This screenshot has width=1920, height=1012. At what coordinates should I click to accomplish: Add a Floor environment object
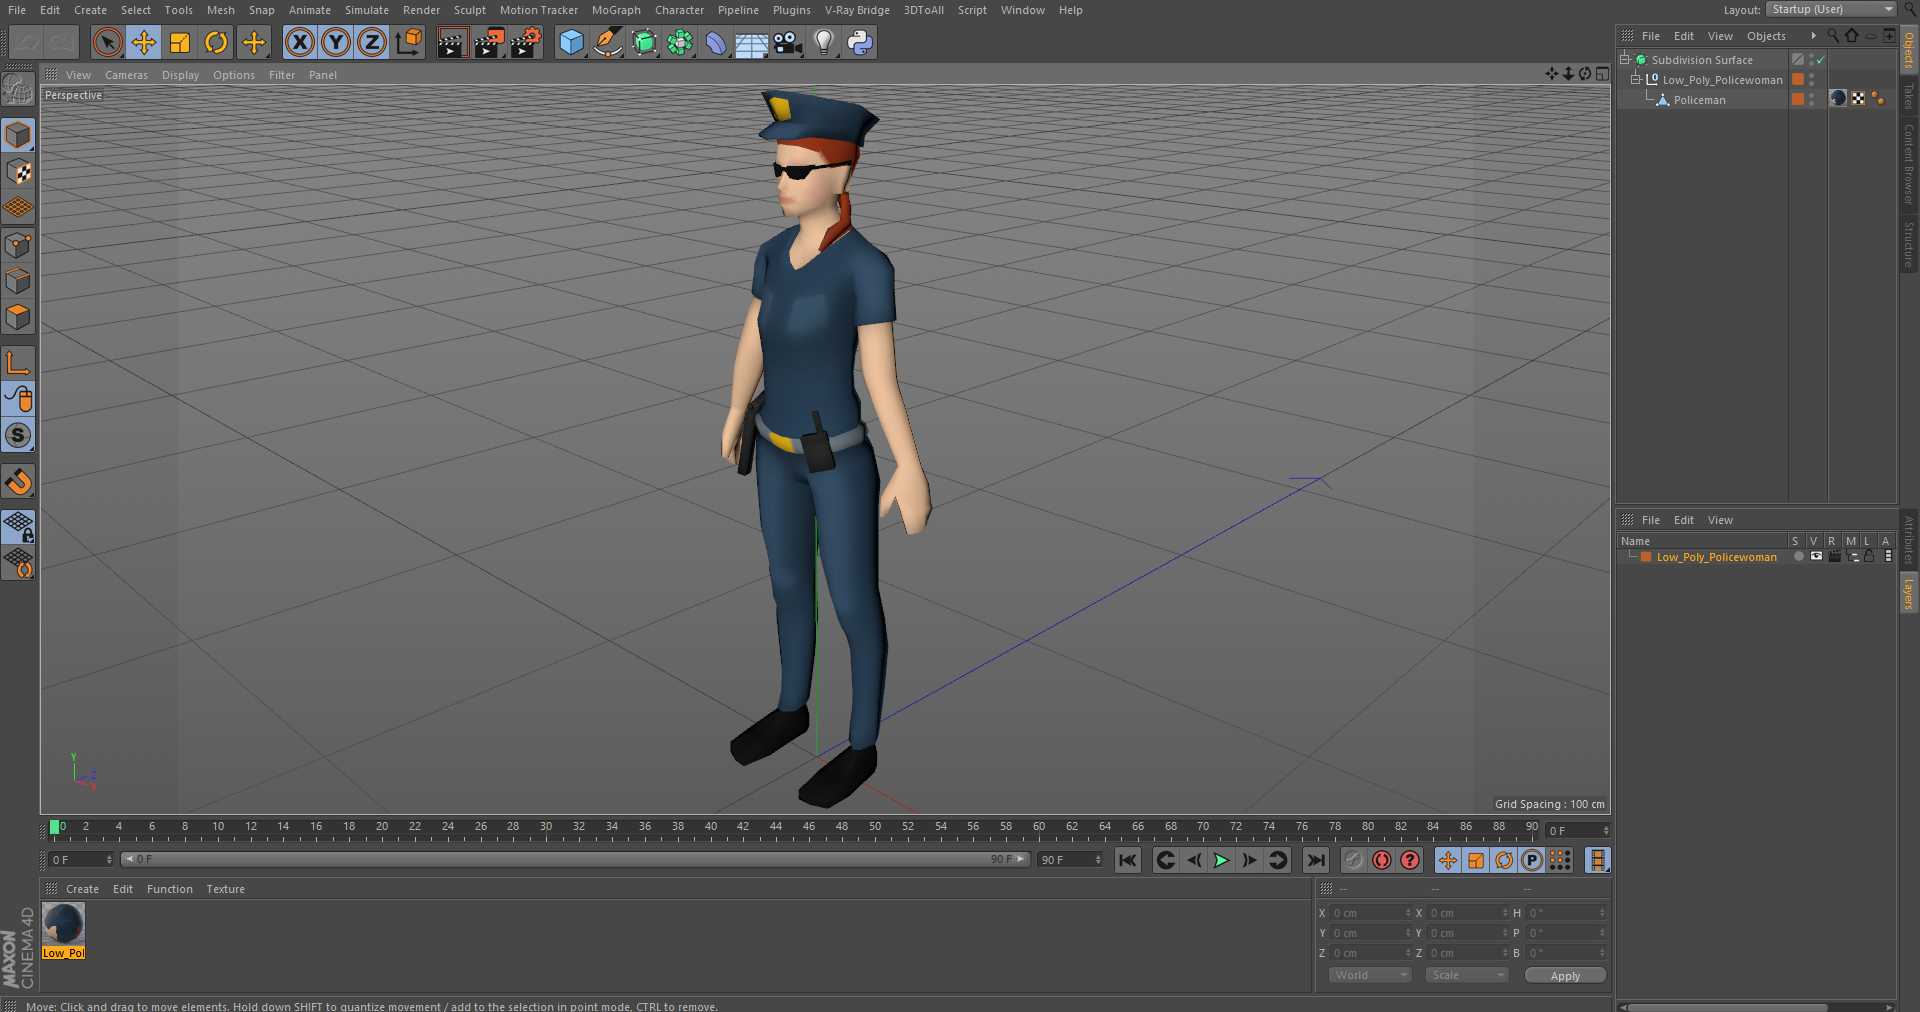[751, 43]
